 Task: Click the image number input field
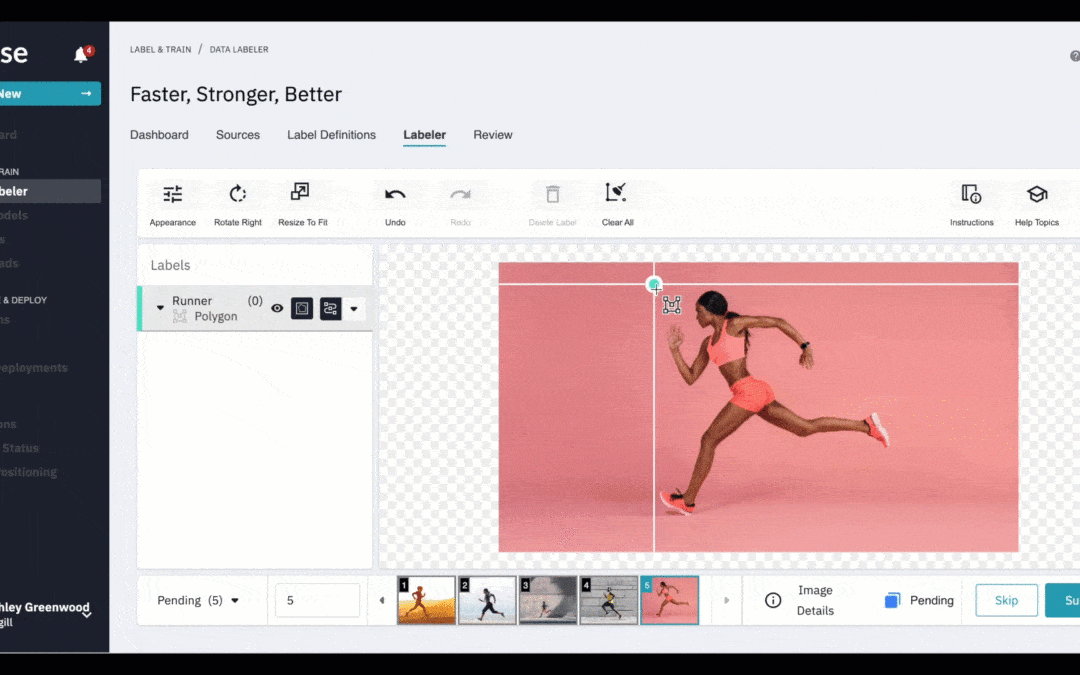[x=318, y=601]
